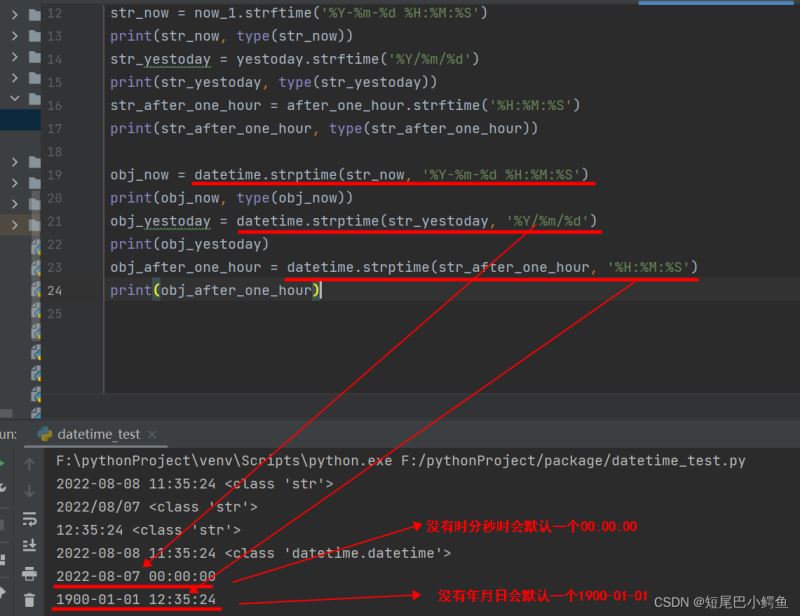800x616 pixels.
Task: Click the Up the Stack Trace arrow
Action: 29,463
